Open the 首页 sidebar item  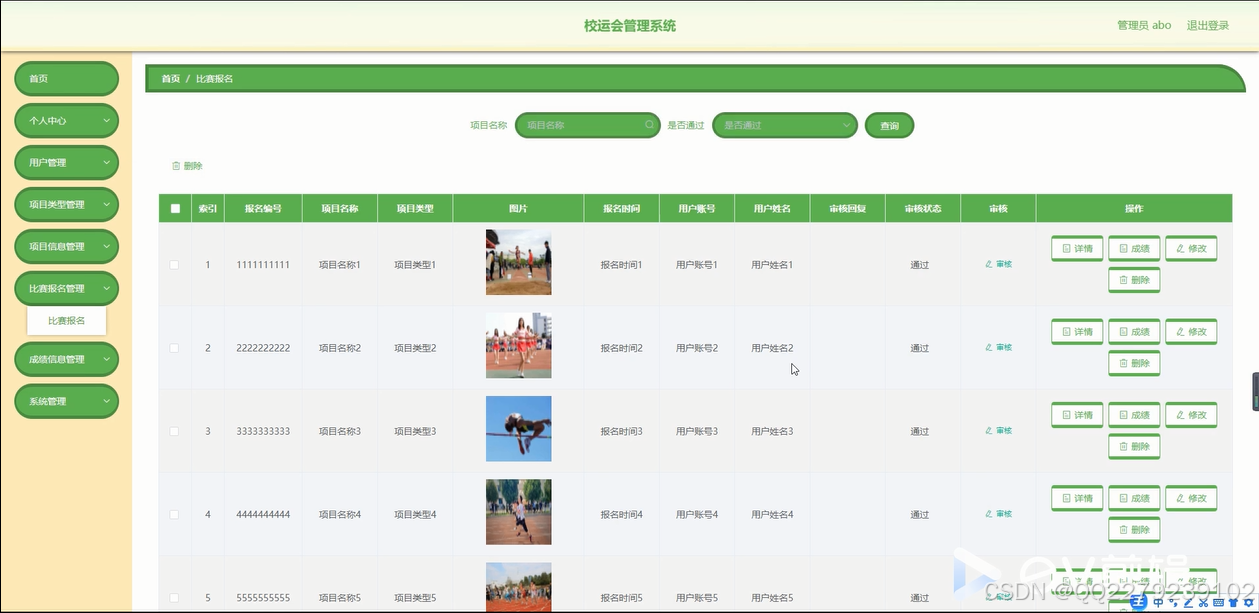pos(66,79)
